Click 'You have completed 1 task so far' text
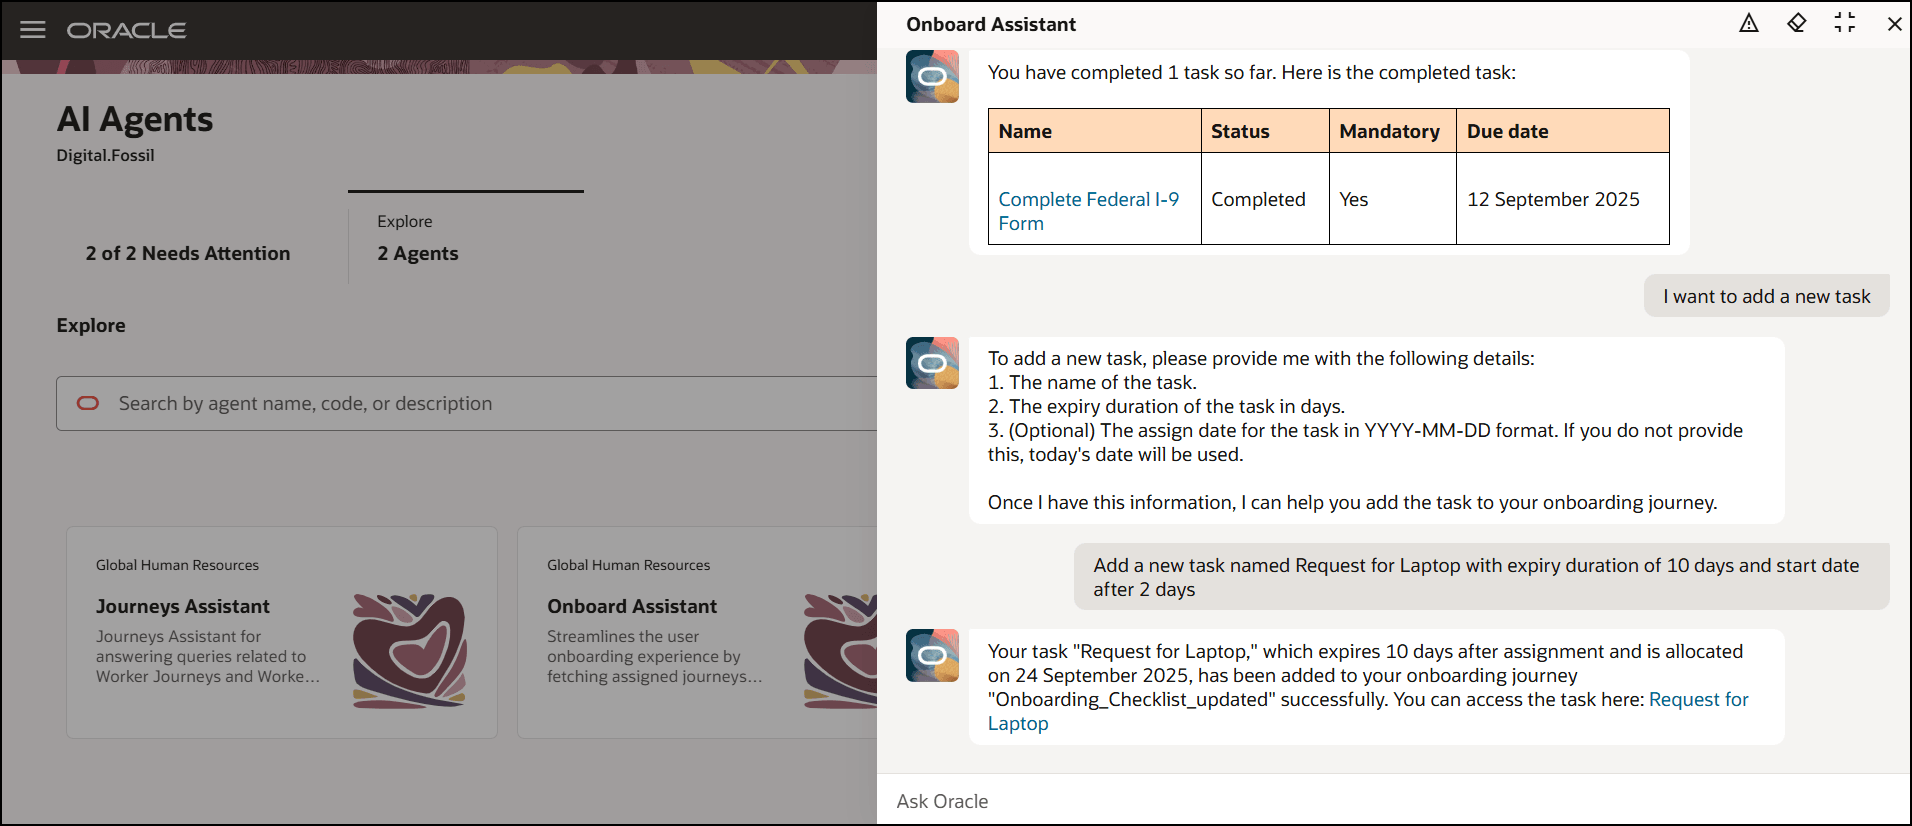1912x826 pixels. click(1252, 72)
